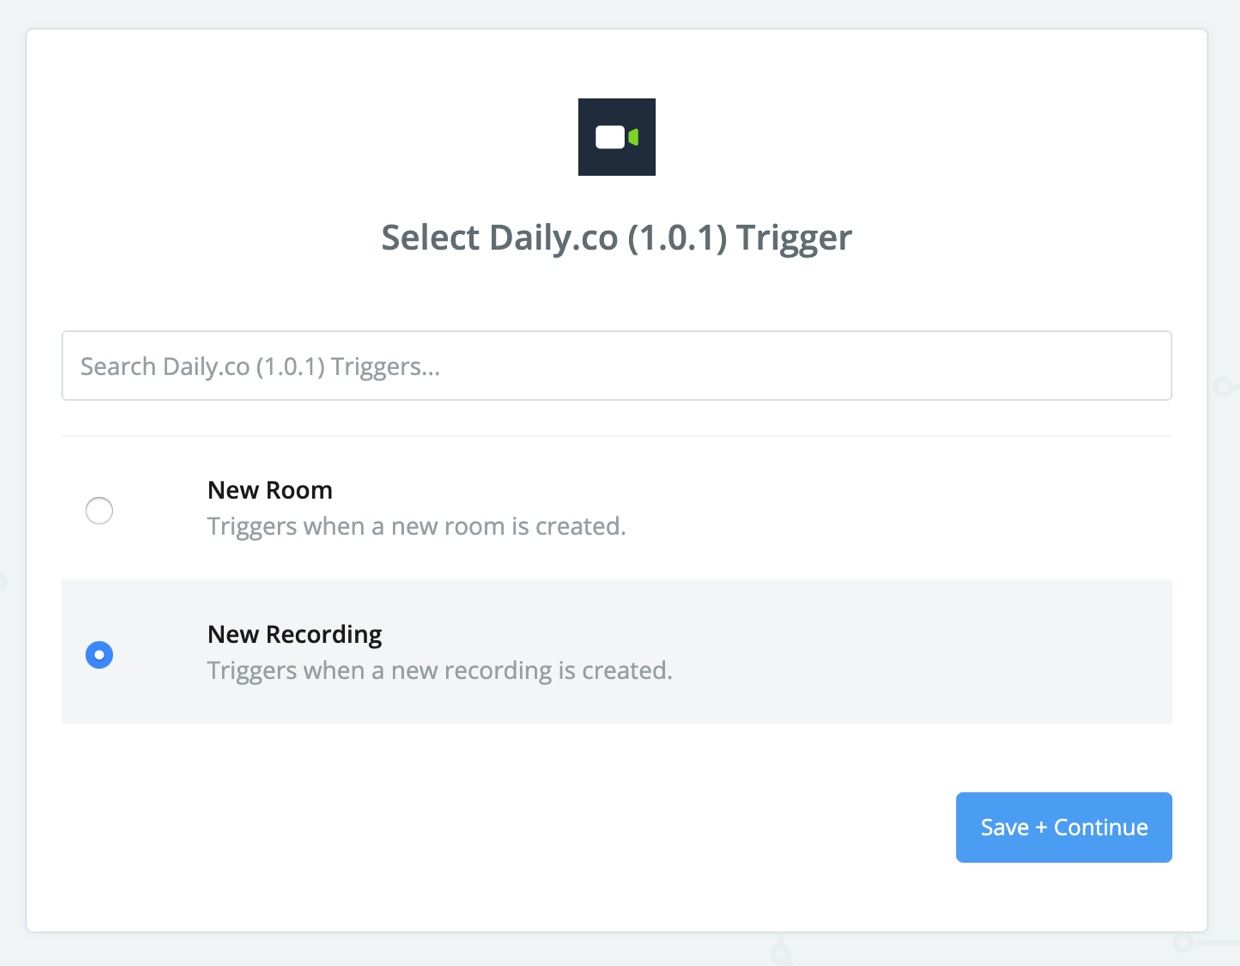Screen dimensions: 1240x966
Task: Click the blank area of the New Room row
Action: 900,508
